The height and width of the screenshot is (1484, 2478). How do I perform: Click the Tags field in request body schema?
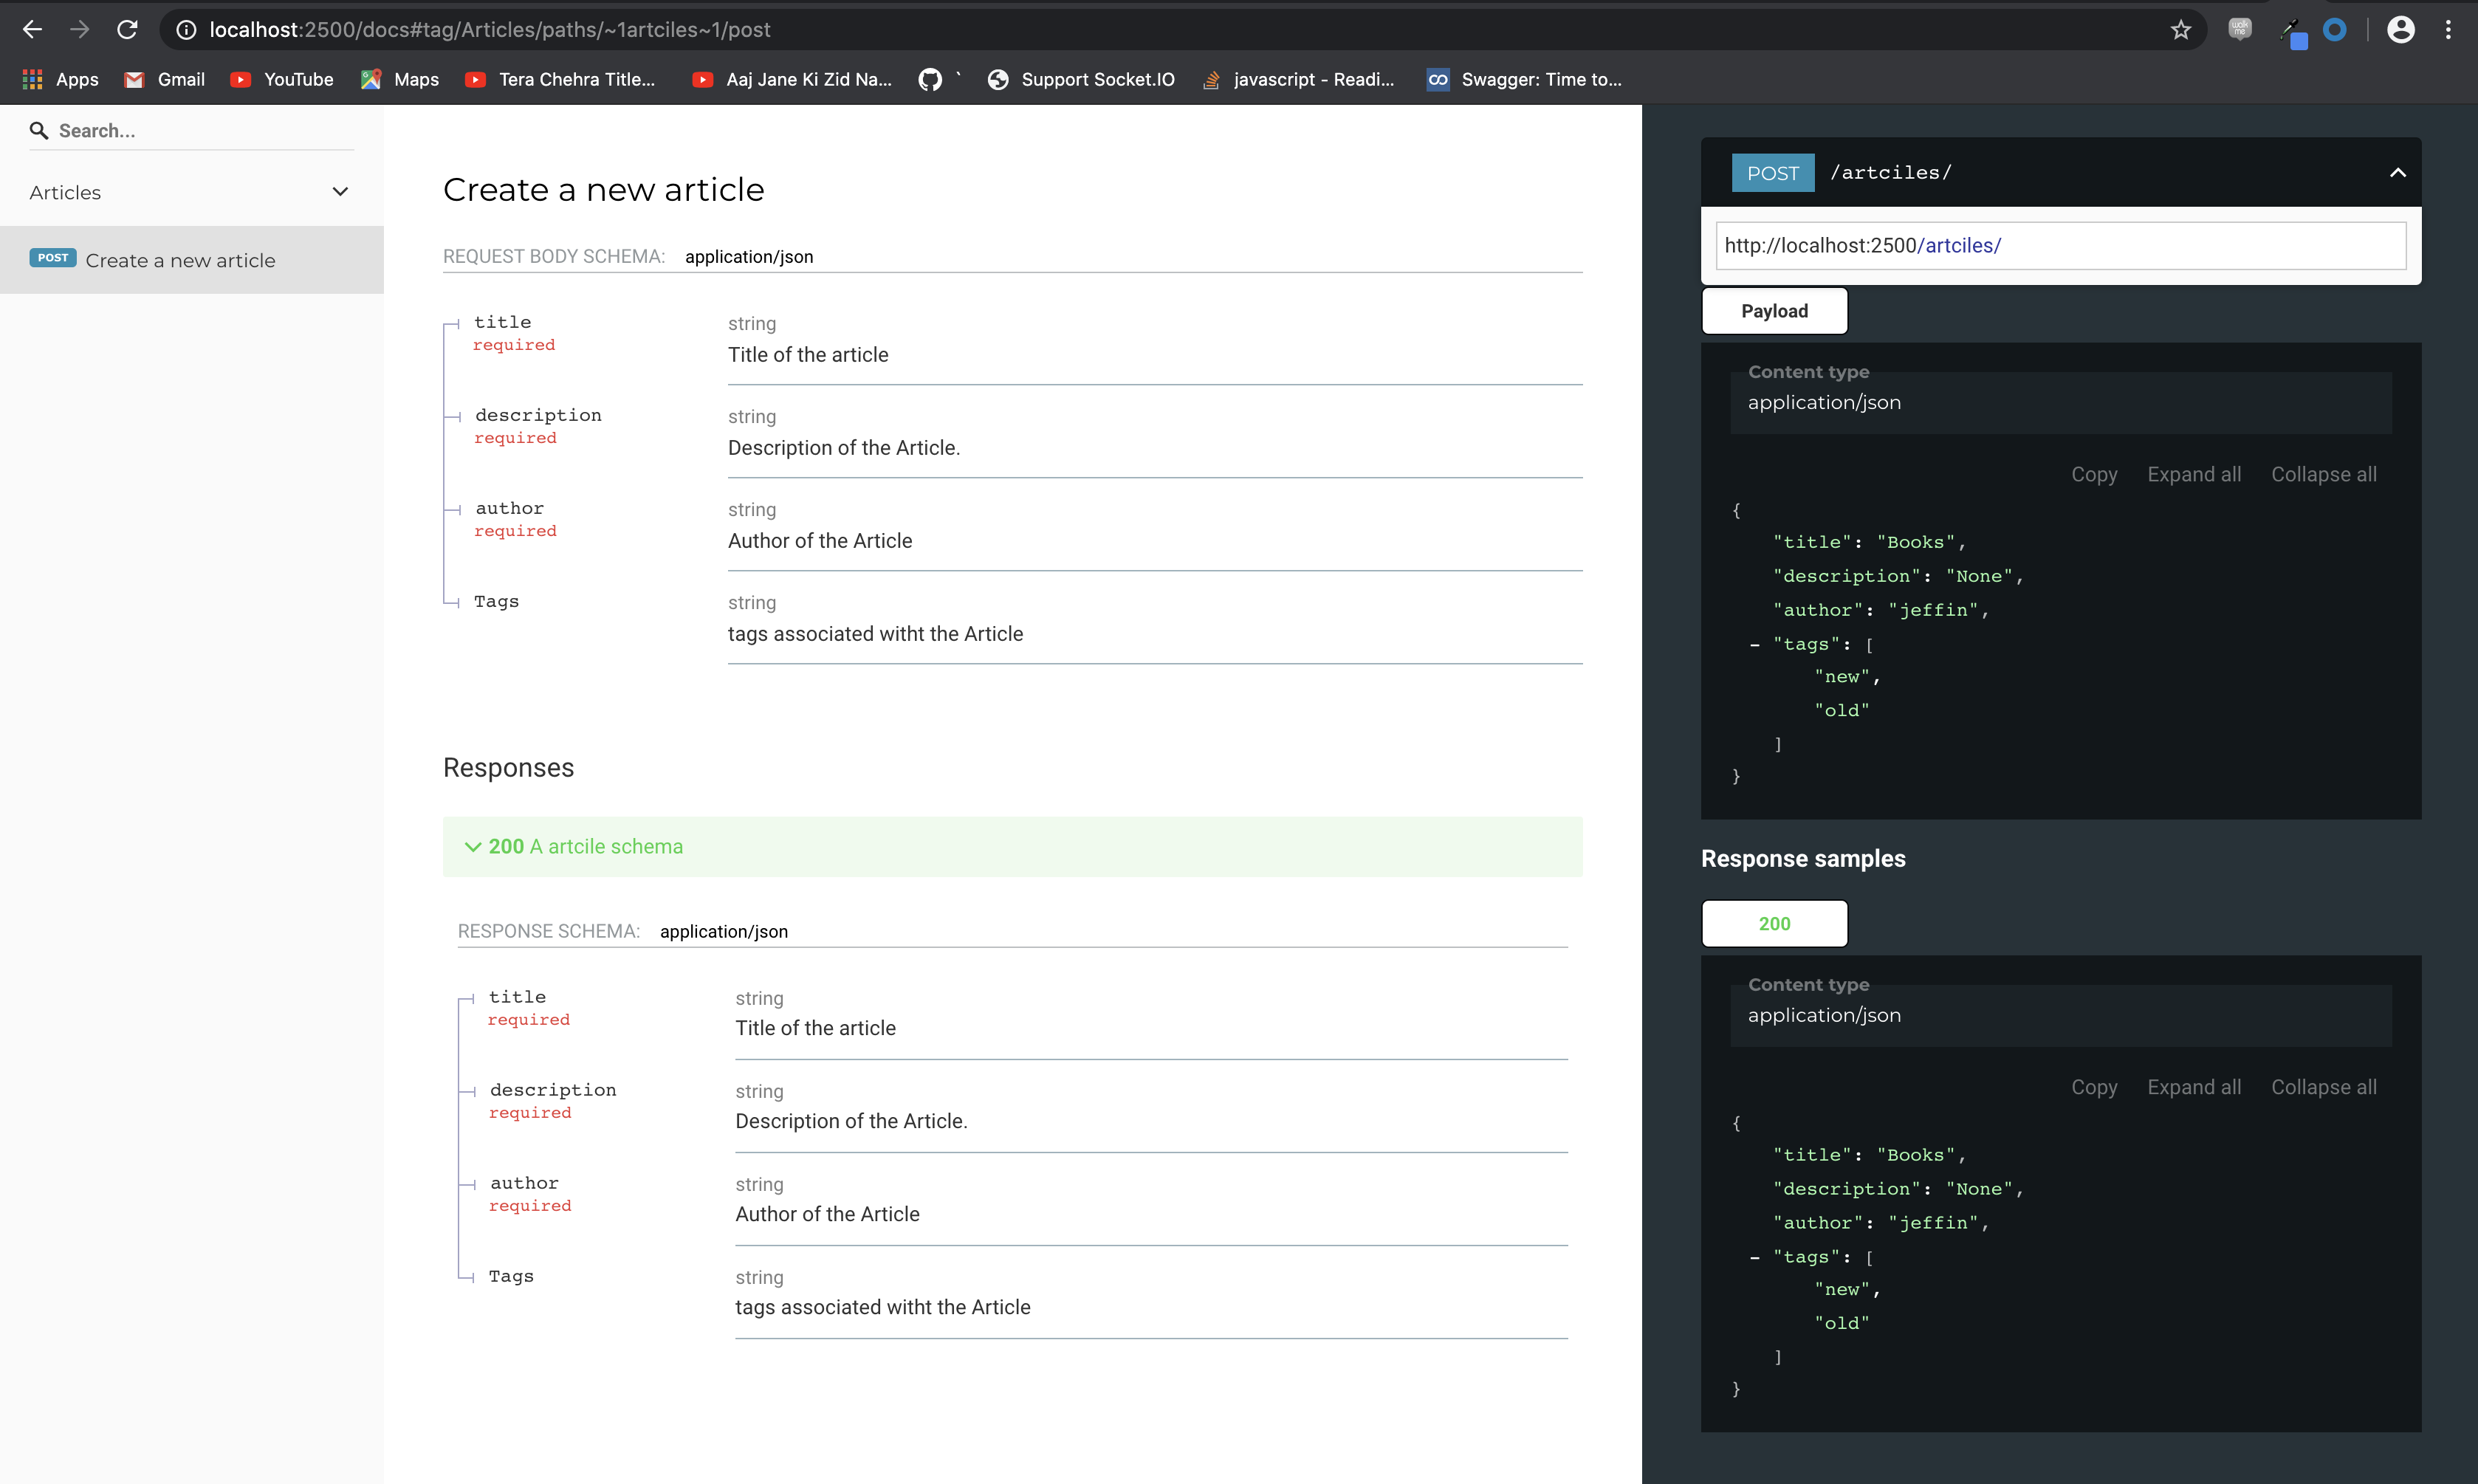496,601
